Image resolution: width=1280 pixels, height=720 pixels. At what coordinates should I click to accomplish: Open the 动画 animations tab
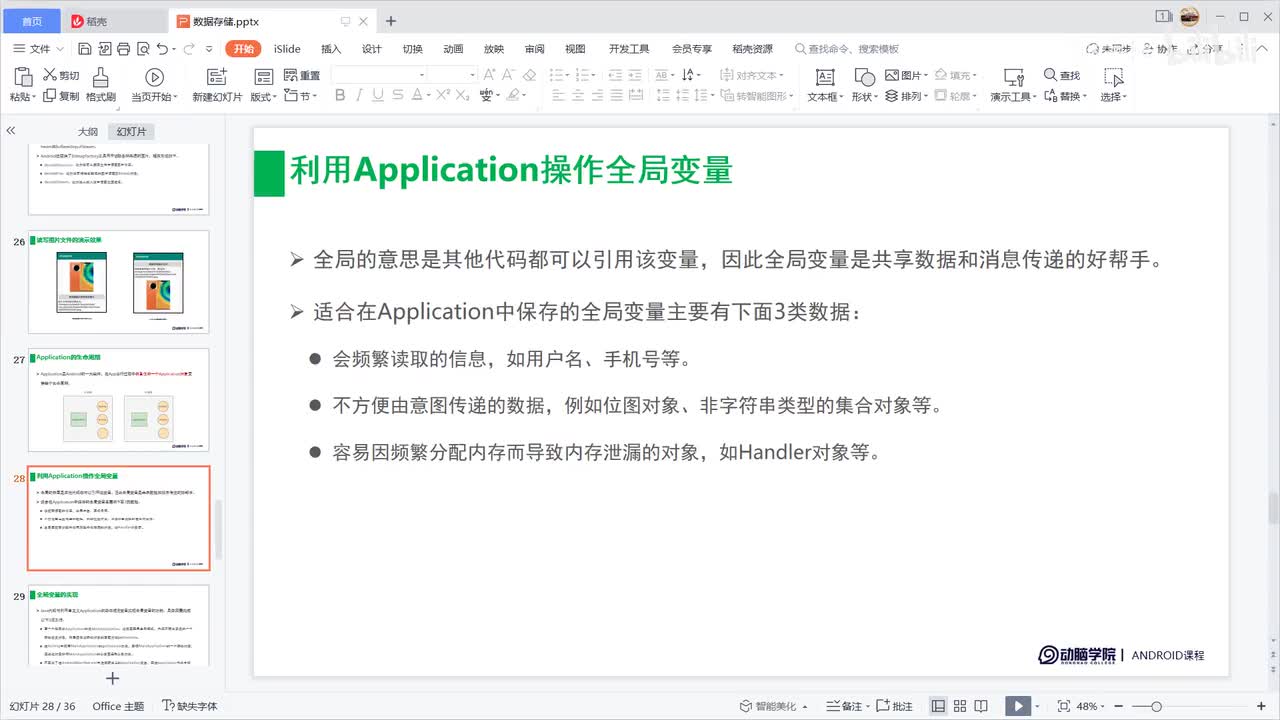453,49
